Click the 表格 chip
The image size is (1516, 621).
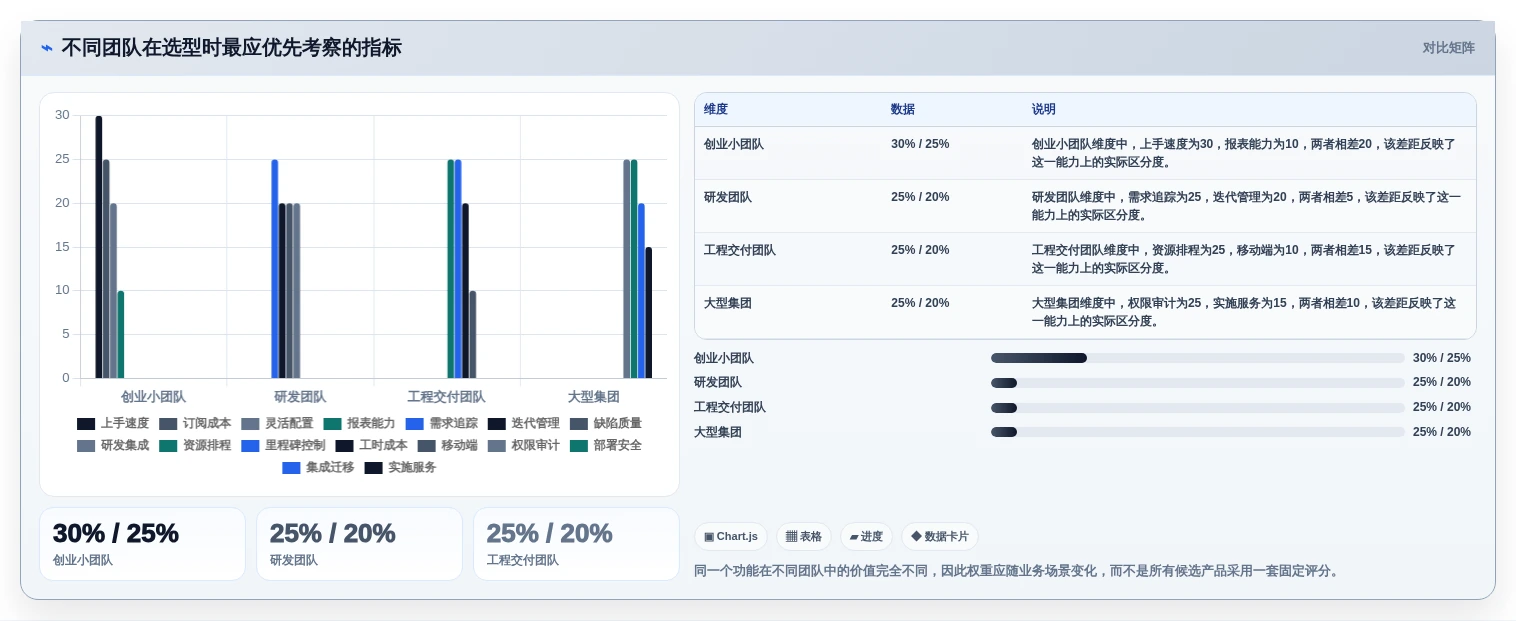[x=804, y=536]
